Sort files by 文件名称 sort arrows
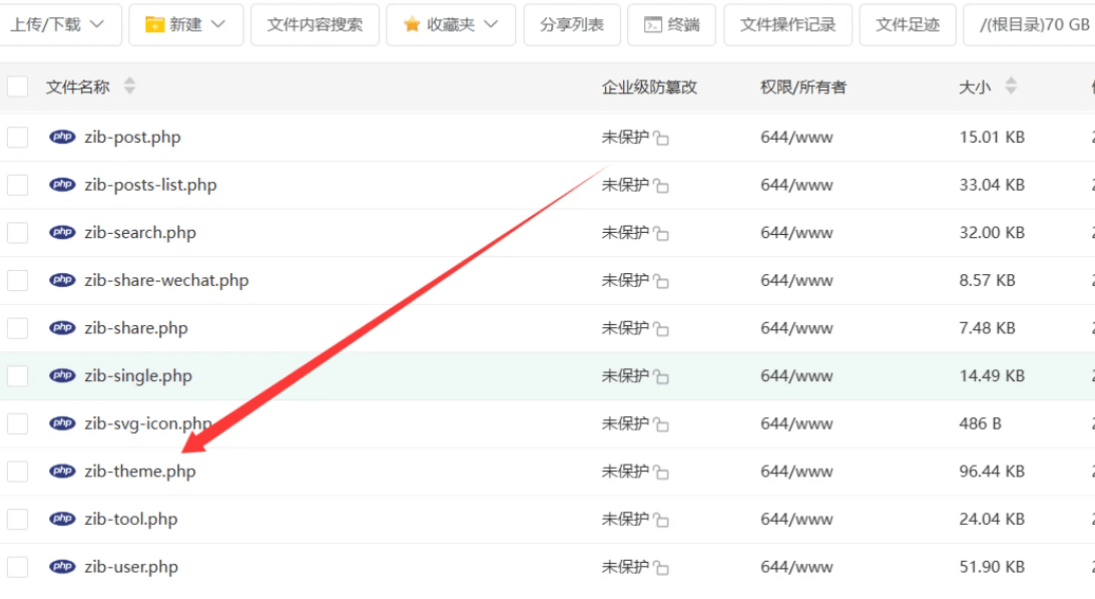Image resolution: width=1095 pixels, height=599 pixels. coord(129,87)
